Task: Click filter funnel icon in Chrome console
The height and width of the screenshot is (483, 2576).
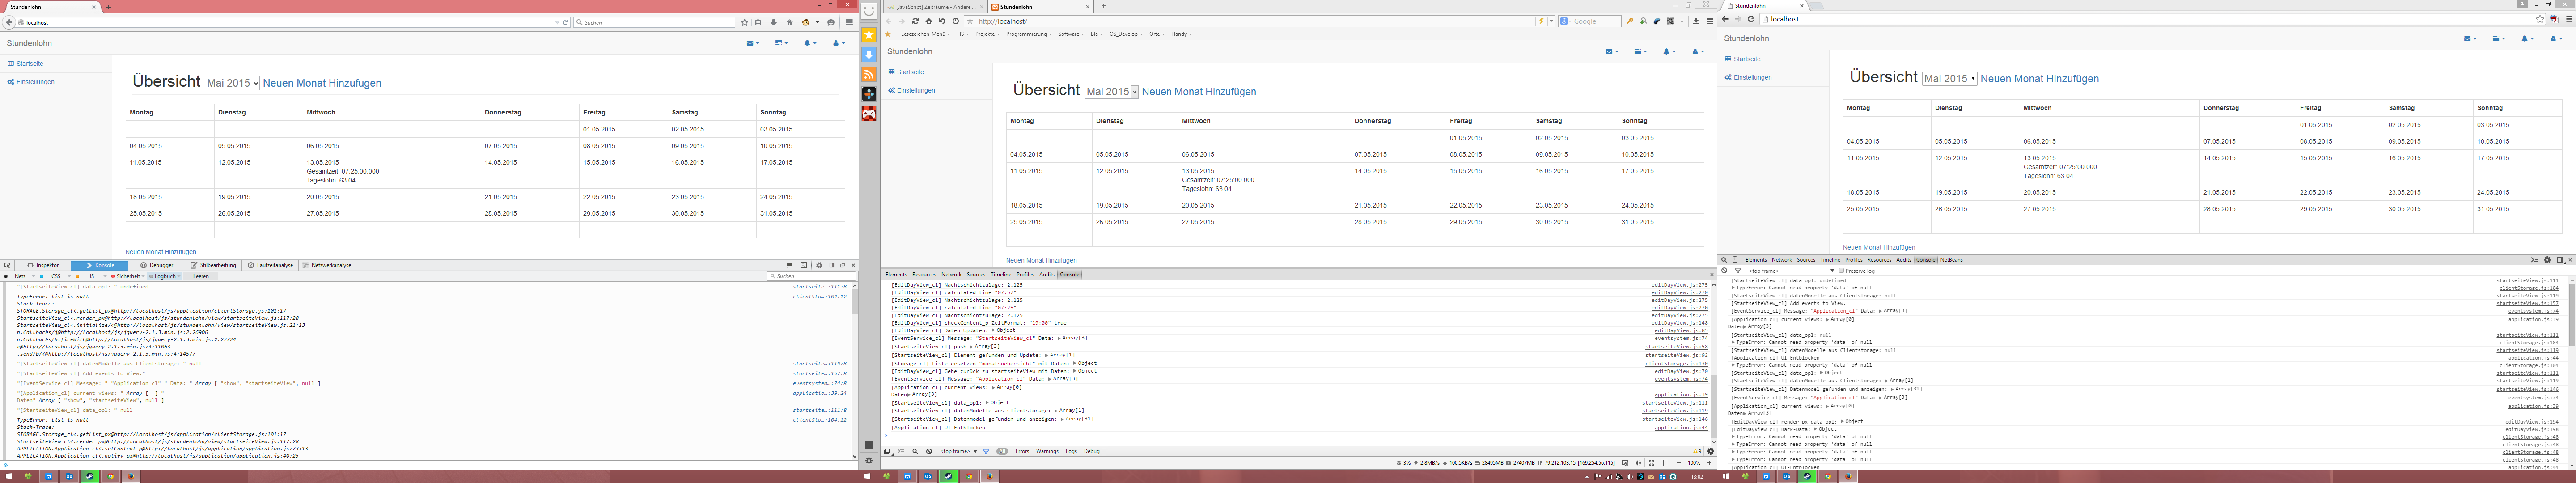Action: 1738,271
